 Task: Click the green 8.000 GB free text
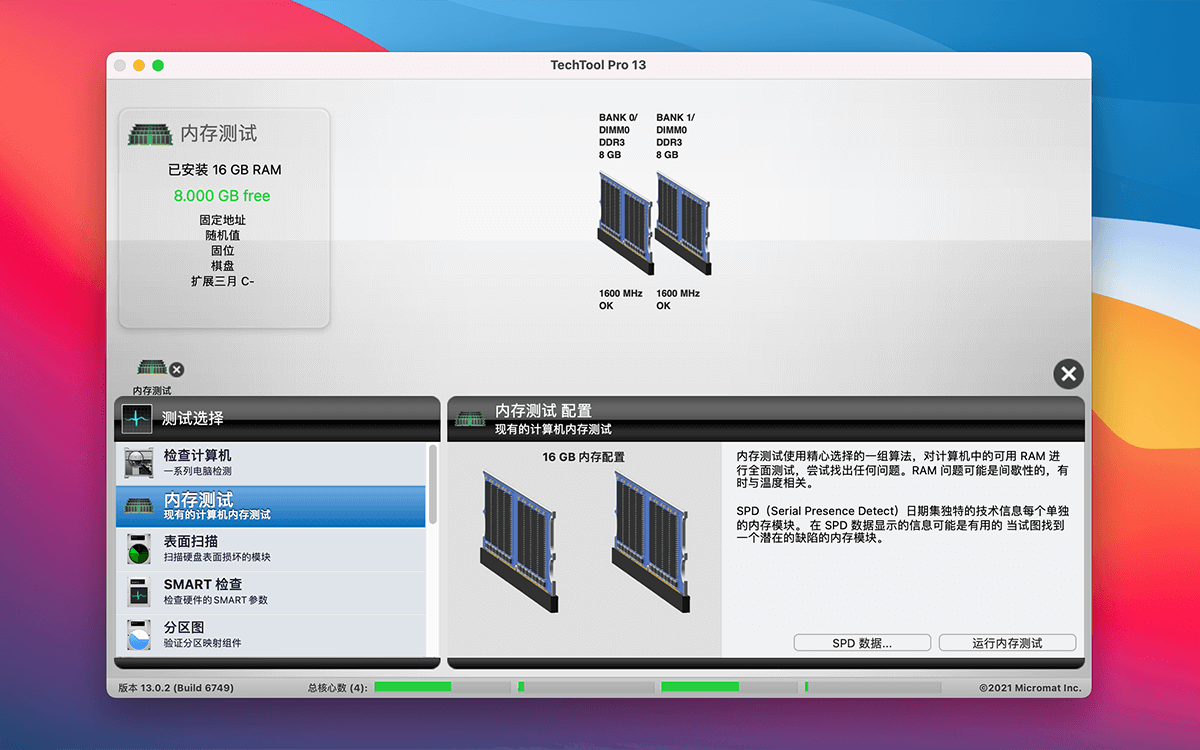(x=222, y=196)
